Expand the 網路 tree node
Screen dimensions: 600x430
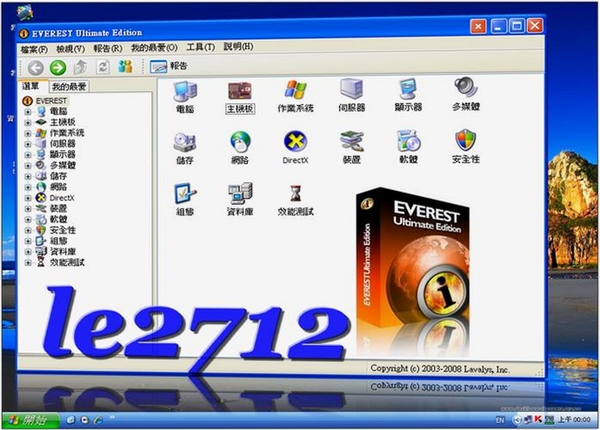(x=28, y=187)
